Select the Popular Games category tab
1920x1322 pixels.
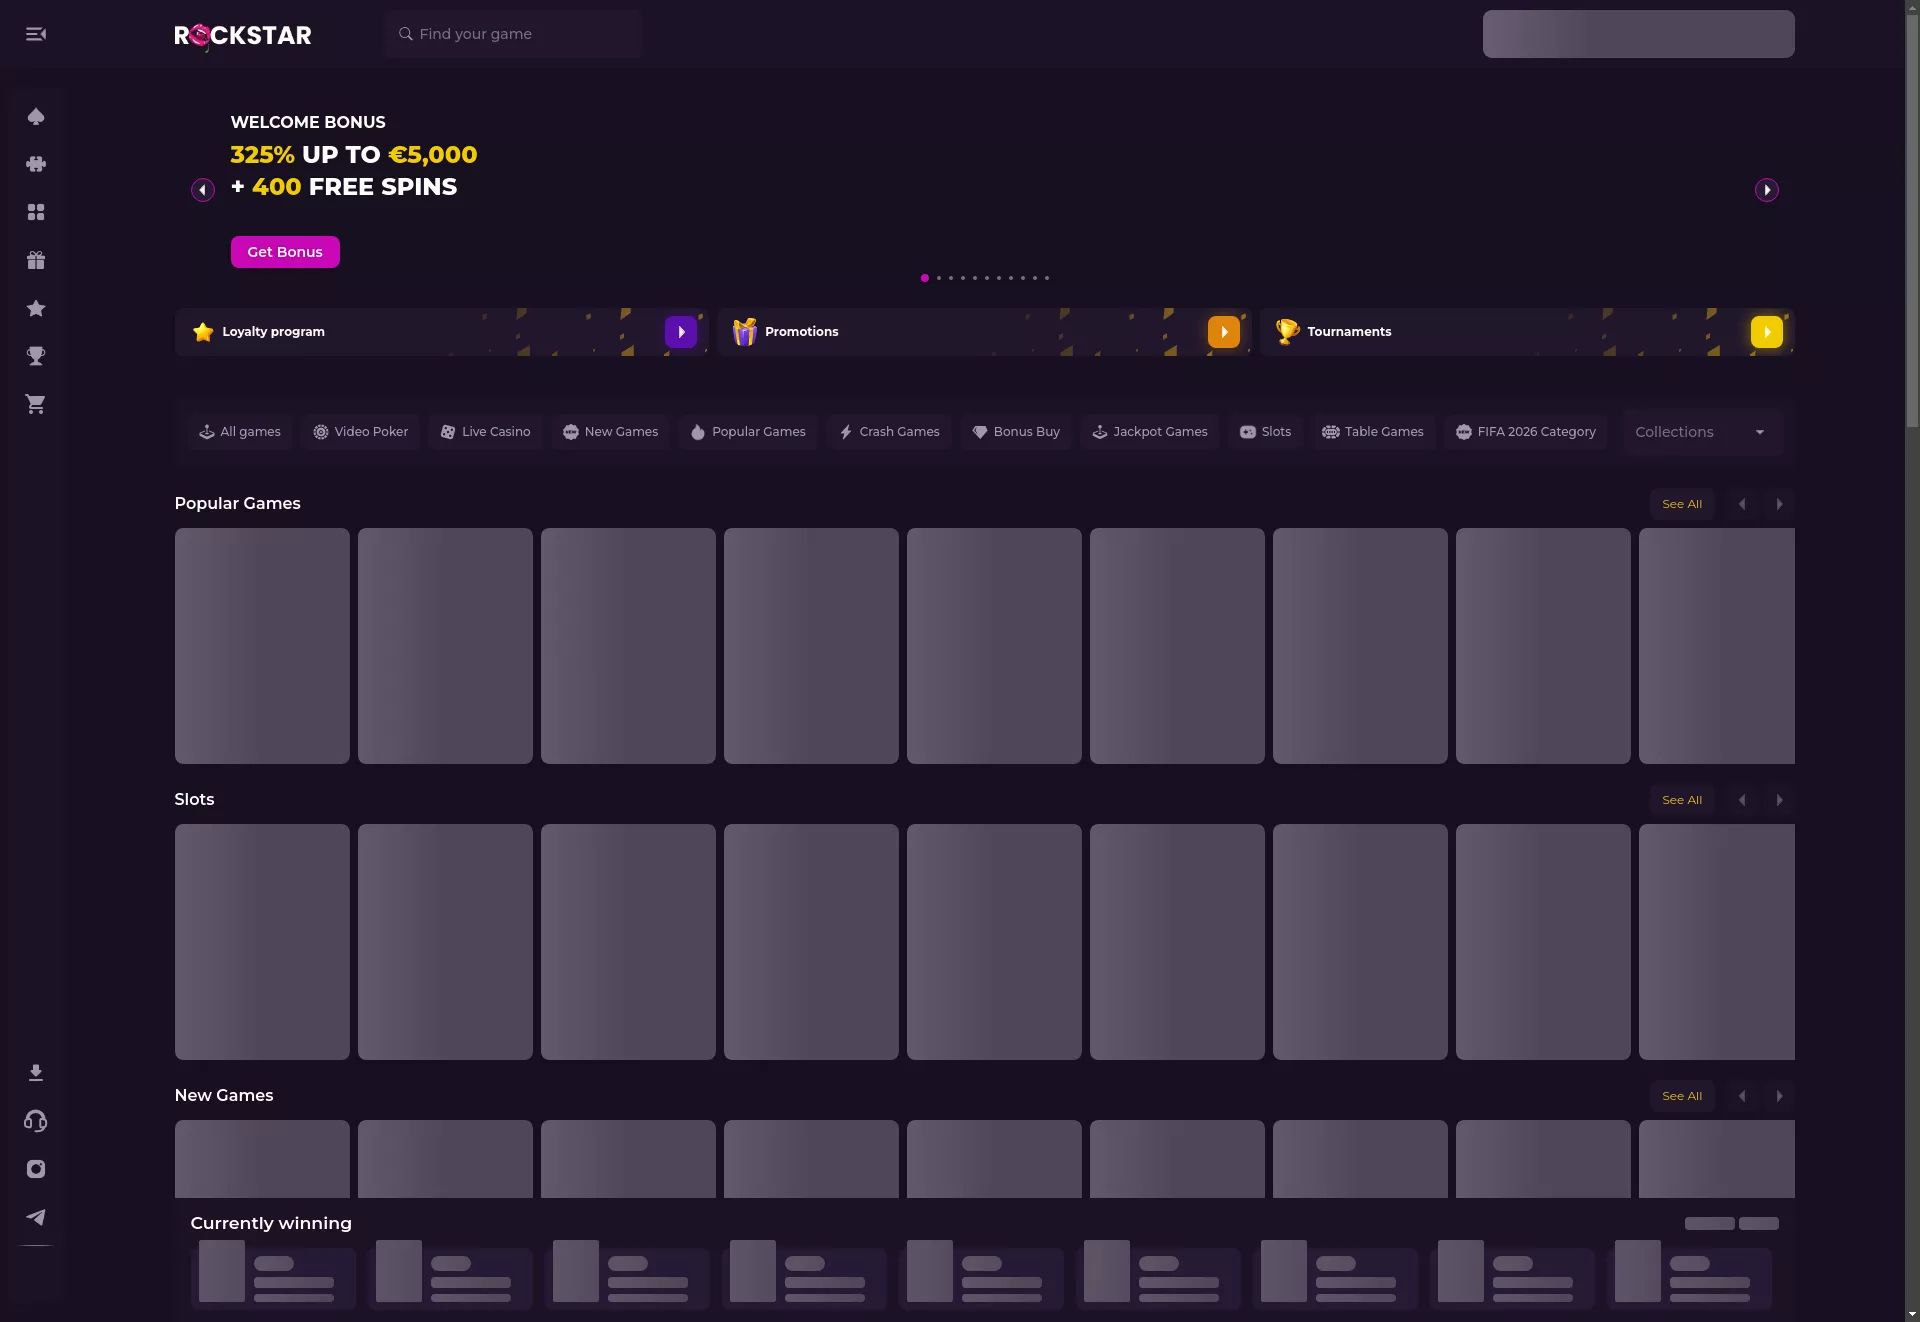point(748,432)
